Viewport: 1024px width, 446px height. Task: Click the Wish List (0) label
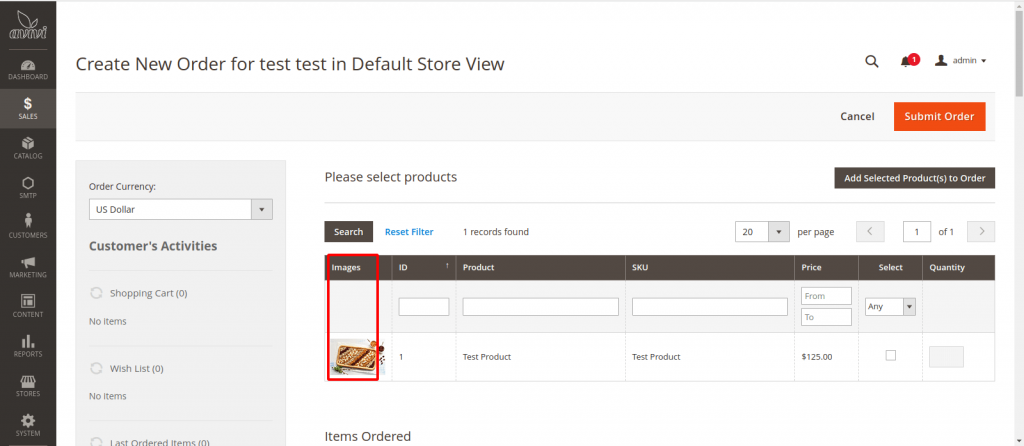(x=136, y=368)
